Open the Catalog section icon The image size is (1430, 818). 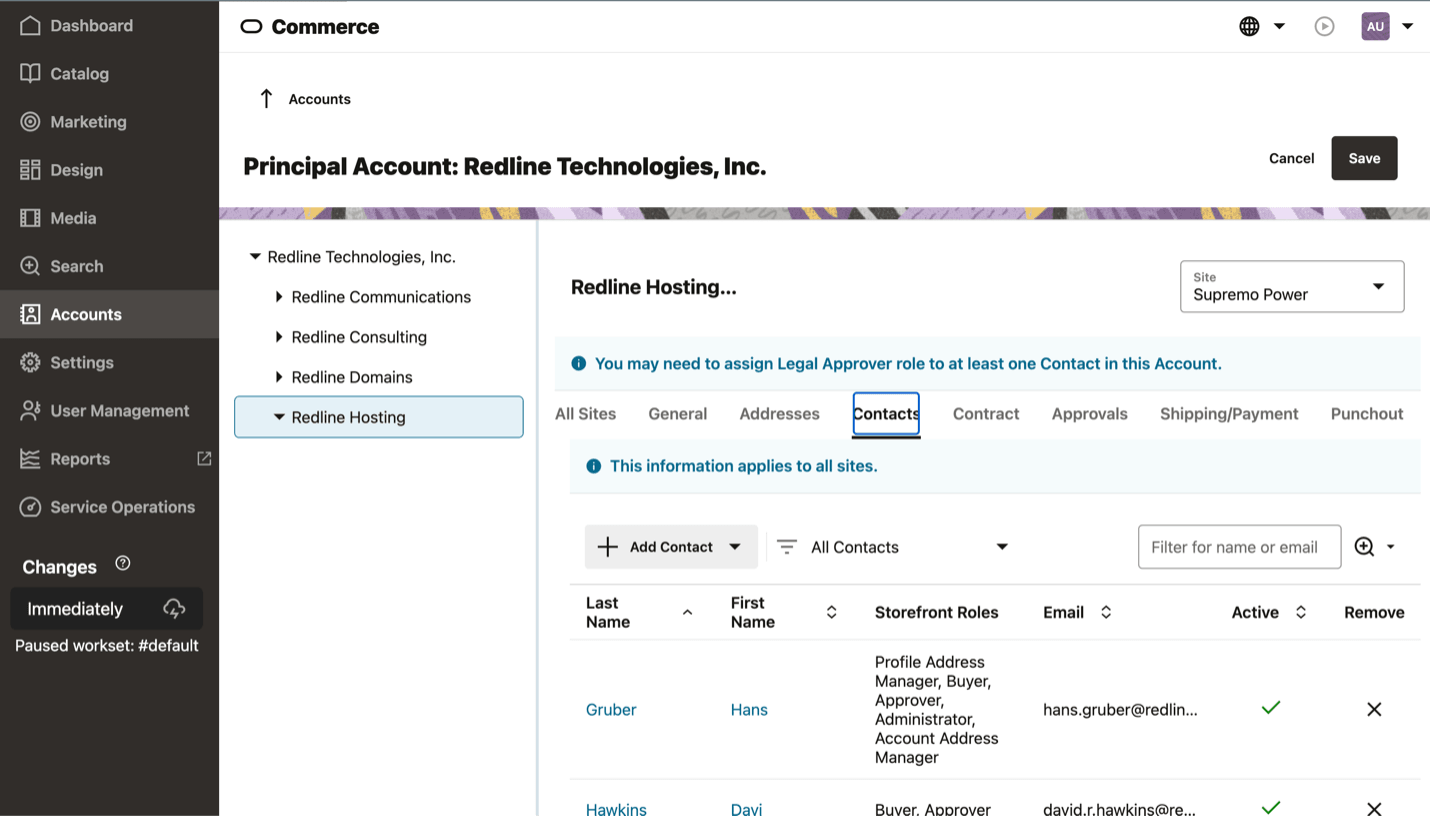click(30, 73)
